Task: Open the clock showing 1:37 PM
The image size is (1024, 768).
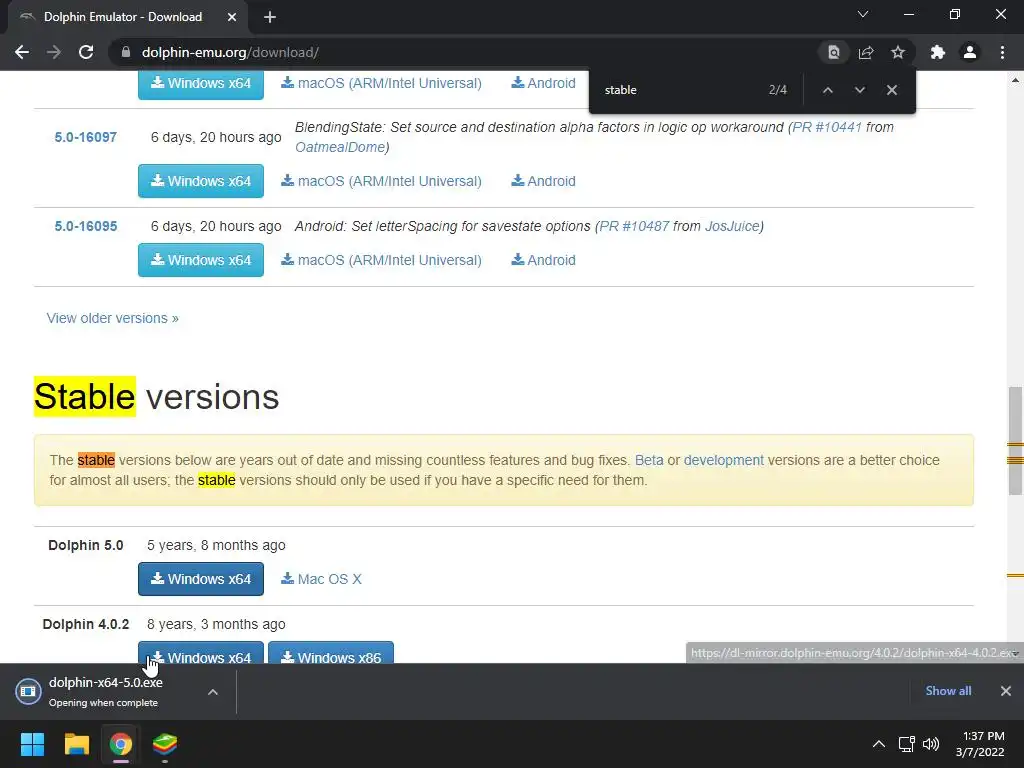Action: tap(981, 744)
